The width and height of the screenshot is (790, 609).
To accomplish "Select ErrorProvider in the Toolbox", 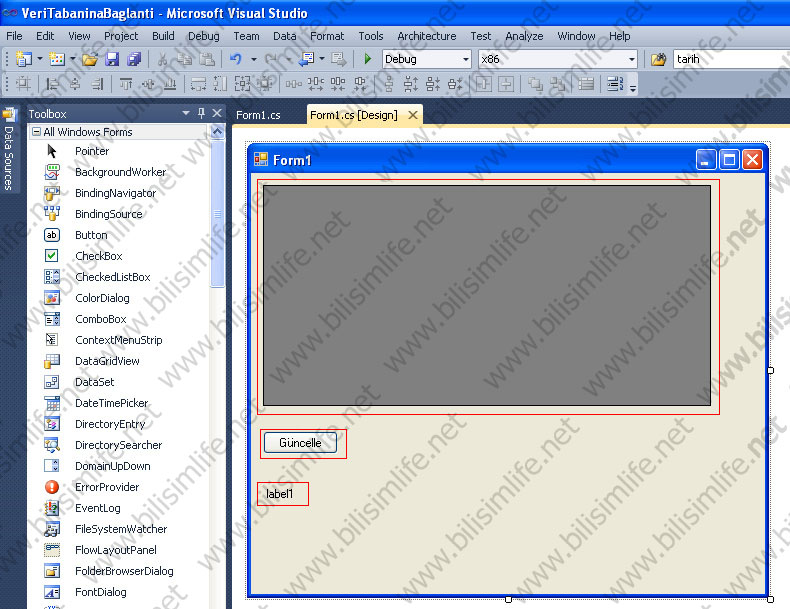I will point(107,487).
